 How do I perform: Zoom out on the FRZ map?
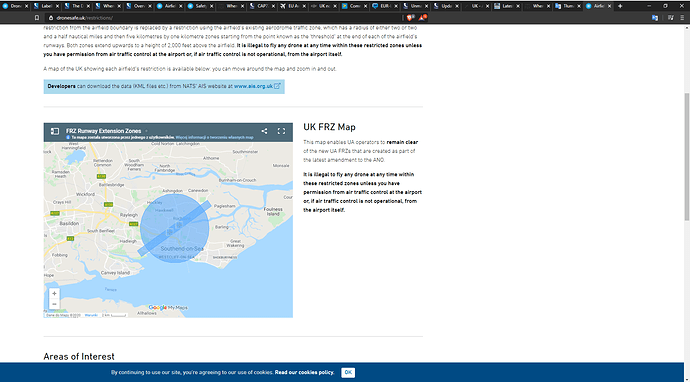coord(54,304)
